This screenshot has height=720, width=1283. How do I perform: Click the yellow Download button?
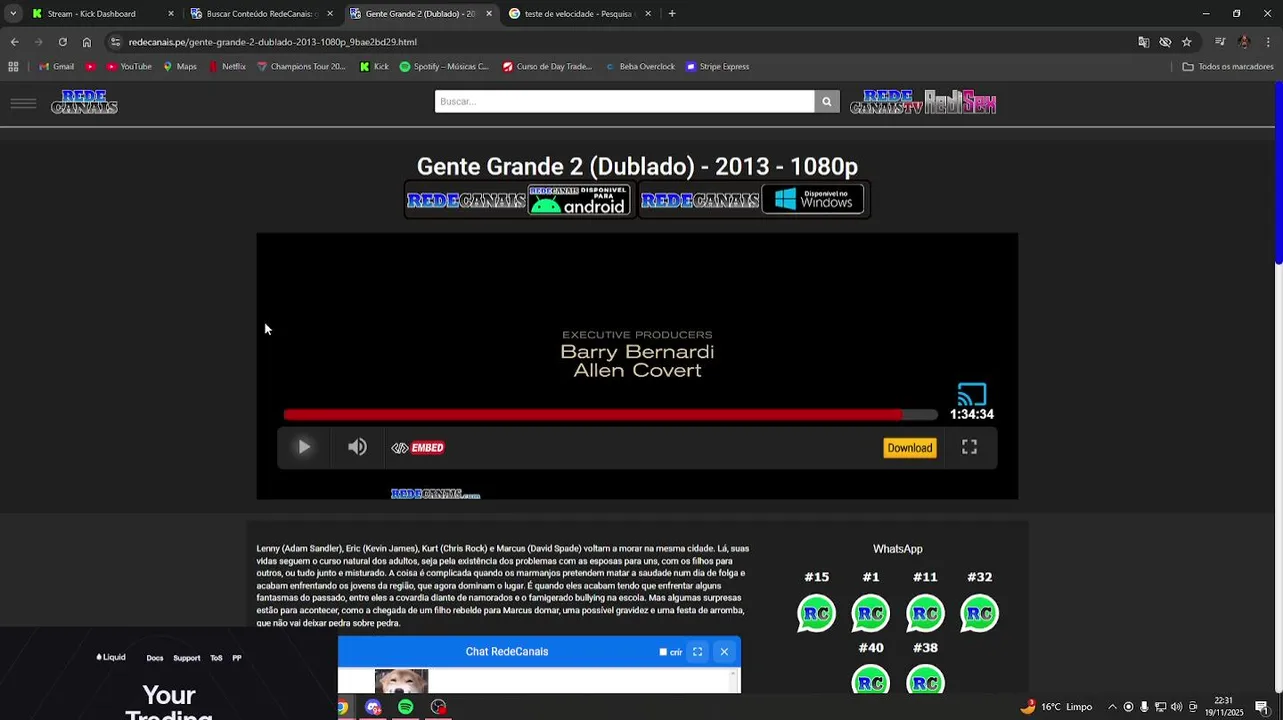pyautogui.click(x=909, y=448)
